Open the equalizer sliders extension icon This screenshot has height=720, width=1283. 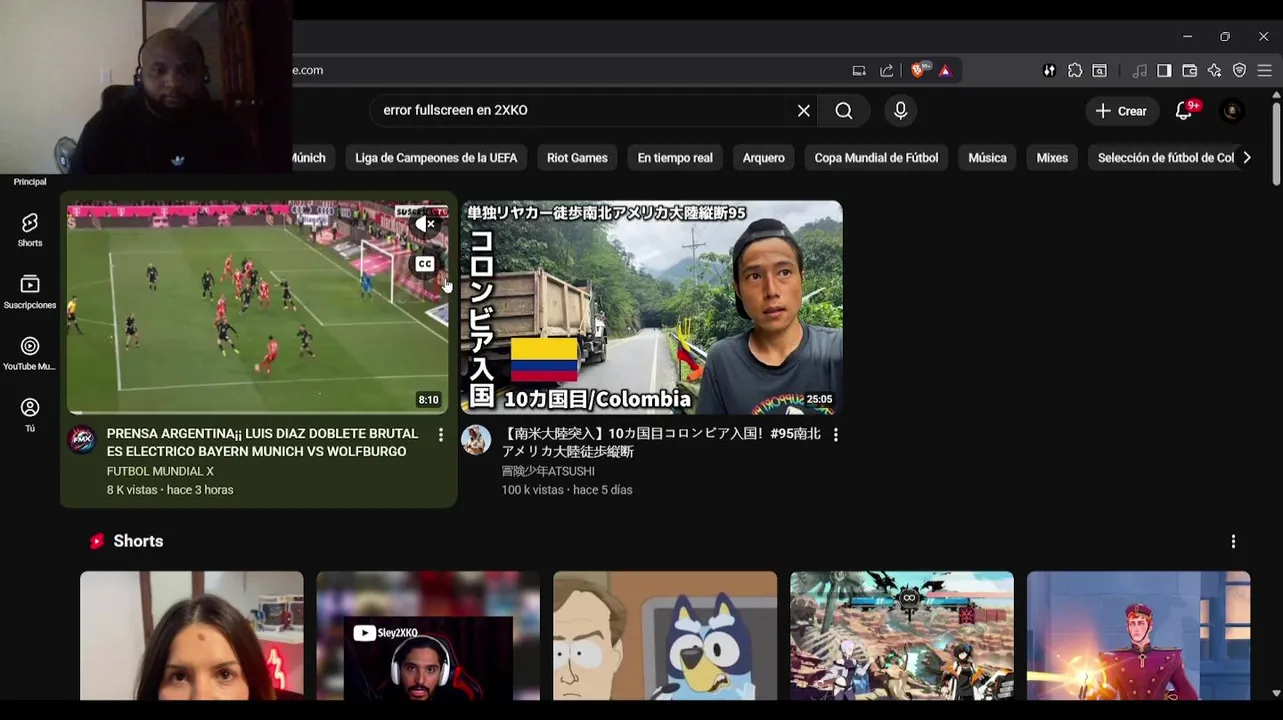click(1049, 70)
